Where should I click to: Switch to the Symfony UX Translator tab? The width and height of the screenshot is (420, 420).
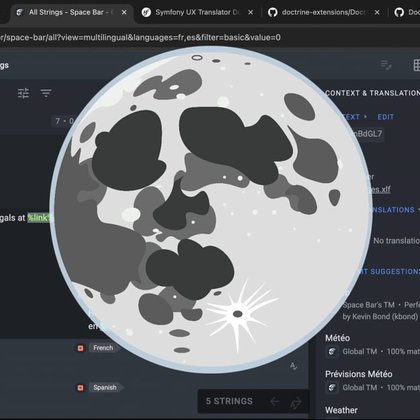(x=197, y=12)
